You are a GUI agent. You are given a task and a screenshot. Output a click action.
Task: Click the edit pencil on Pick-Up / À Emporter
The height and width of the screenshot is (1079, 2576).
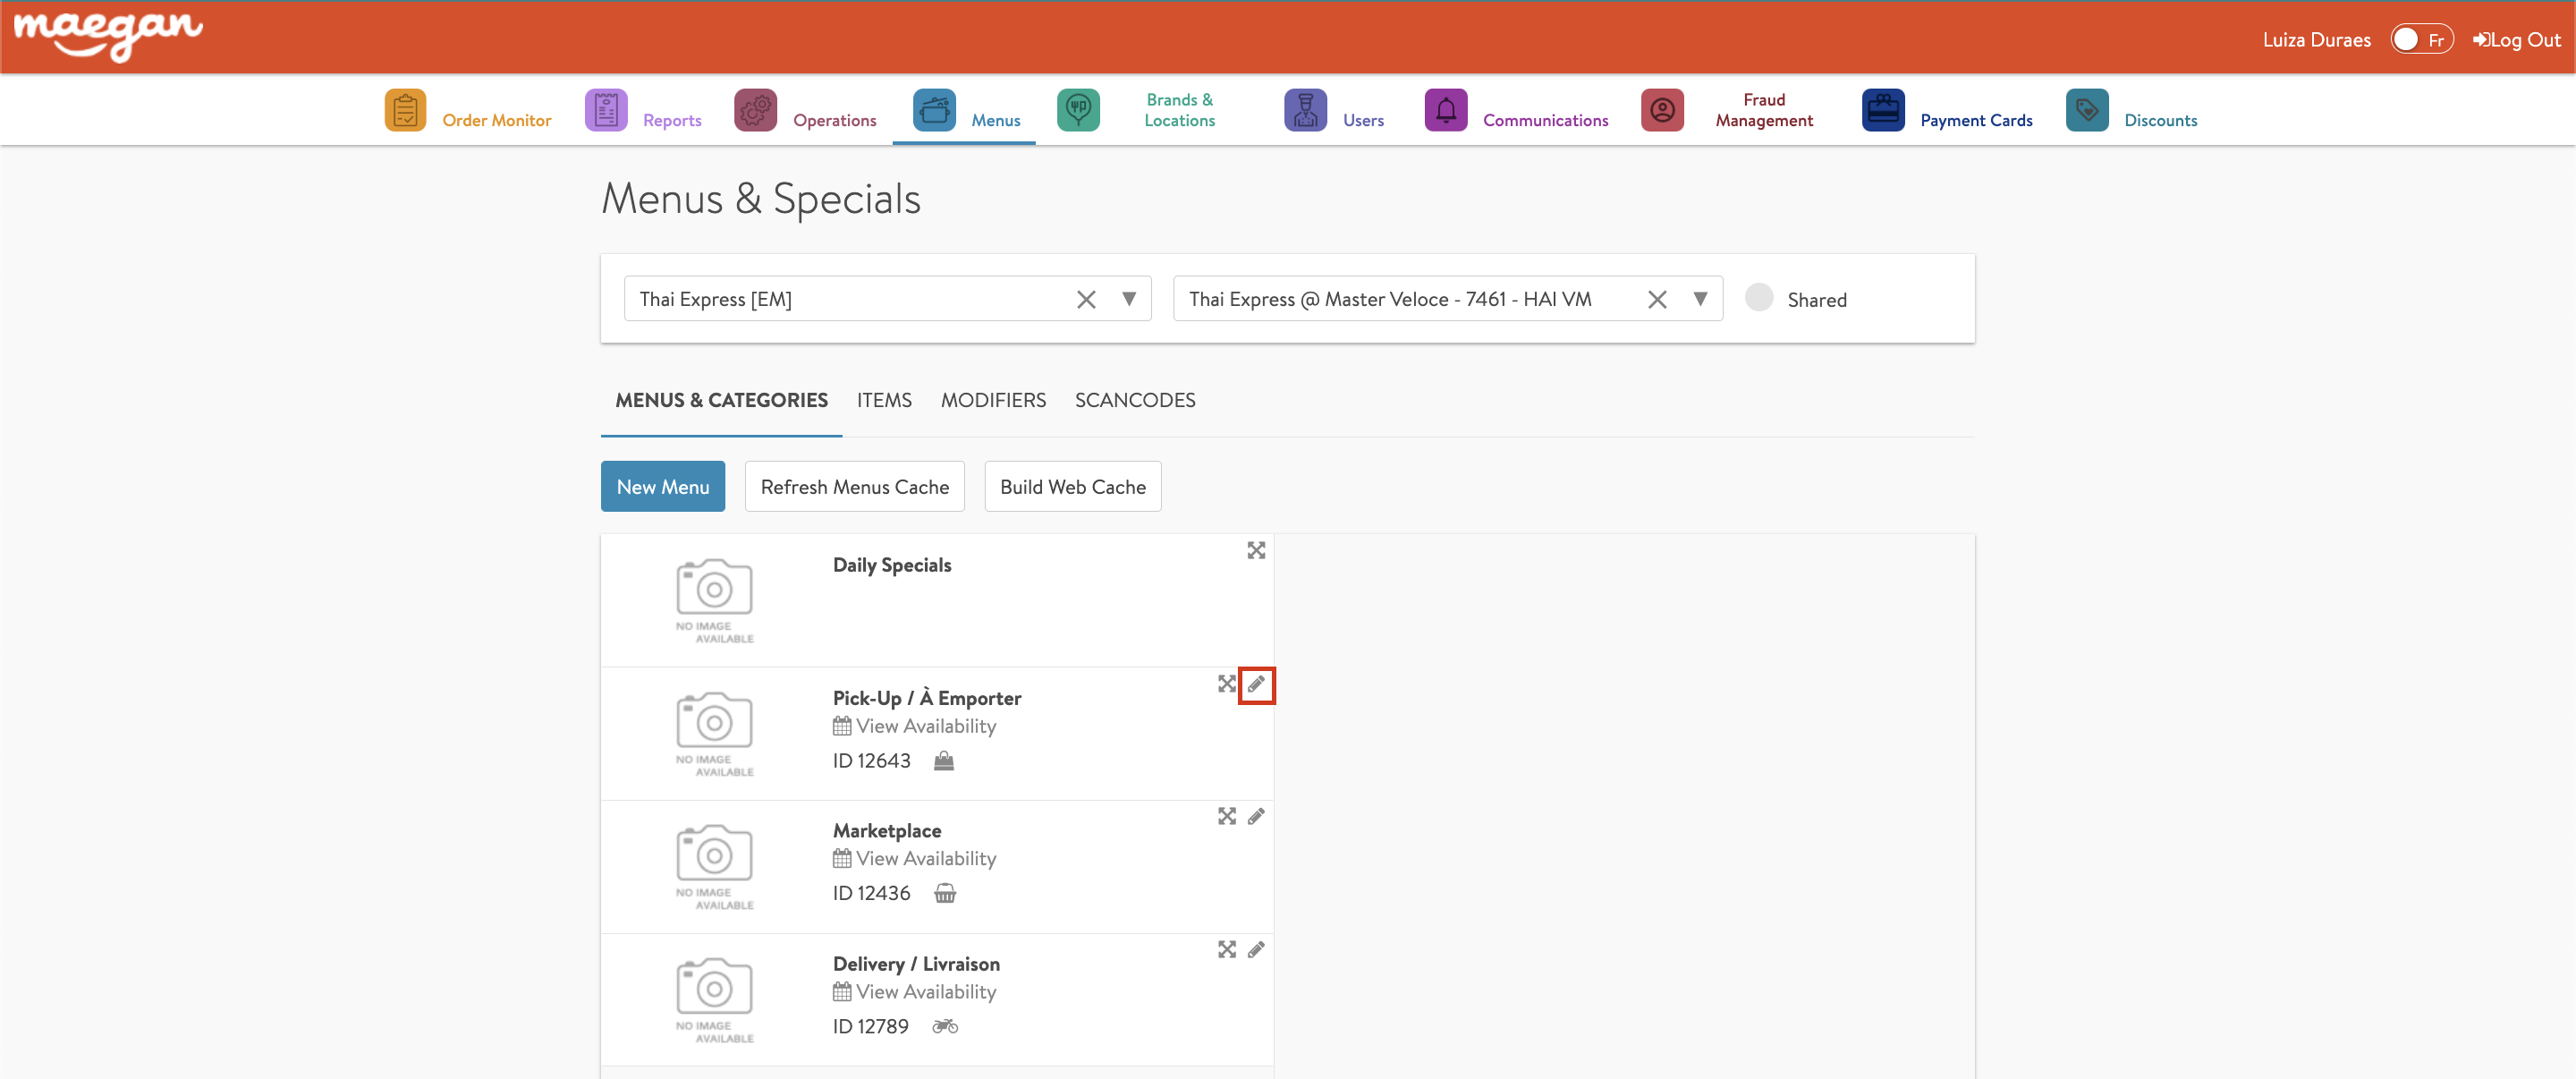1257,686
